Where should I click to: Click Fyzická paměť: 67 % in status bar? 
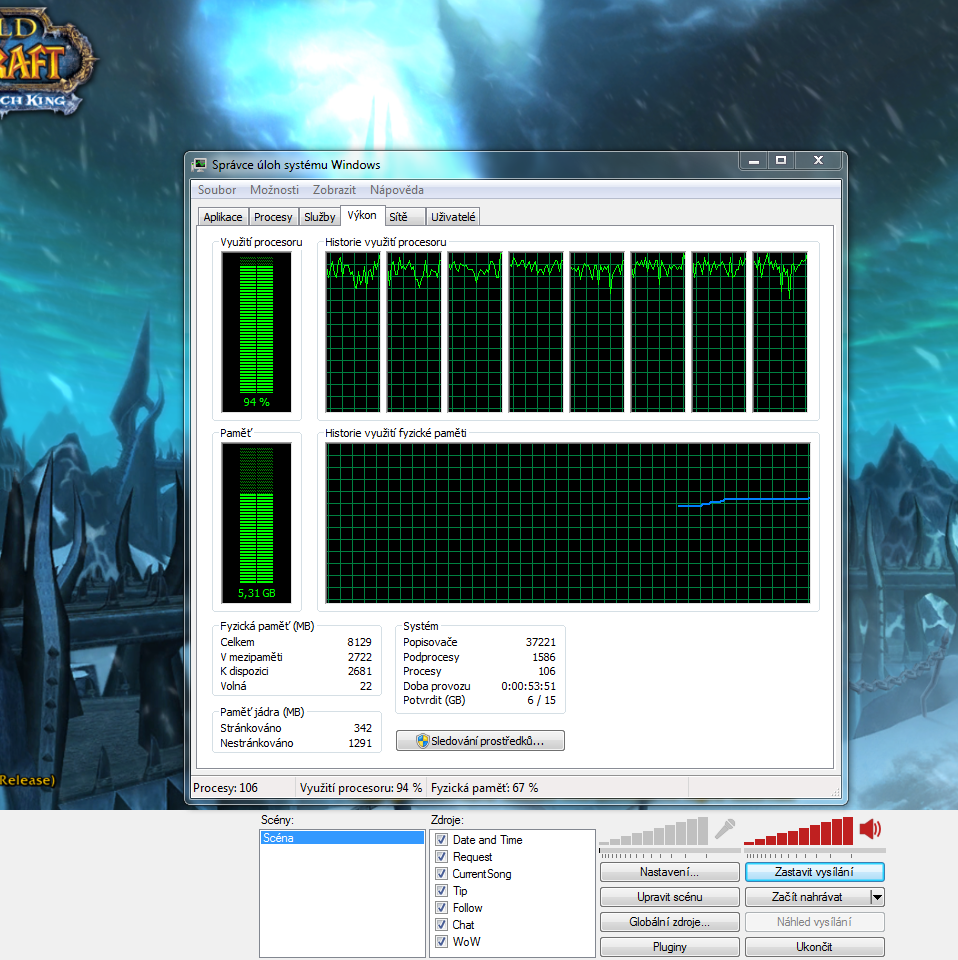(x=484, y=788)
